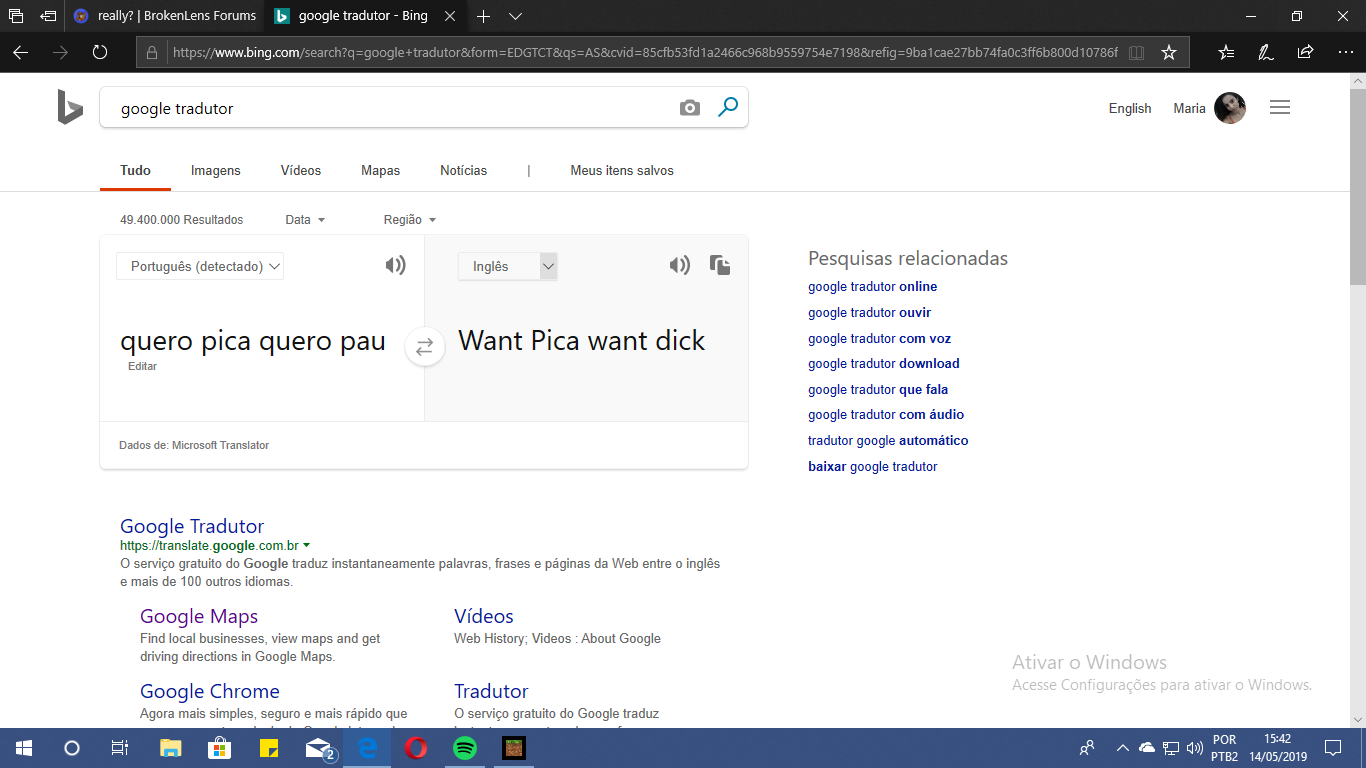This screenshot has height=768, width=1366.
Task: Refresh the page
Action: click(x=100, y=52)
